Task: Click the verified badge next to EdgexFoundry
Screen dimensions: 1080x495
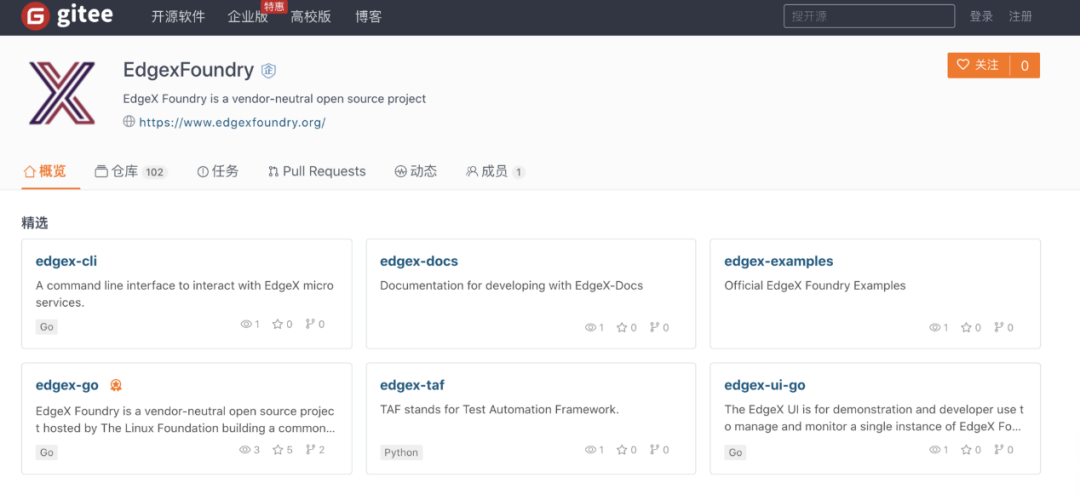Action: (x=268, y=70)
